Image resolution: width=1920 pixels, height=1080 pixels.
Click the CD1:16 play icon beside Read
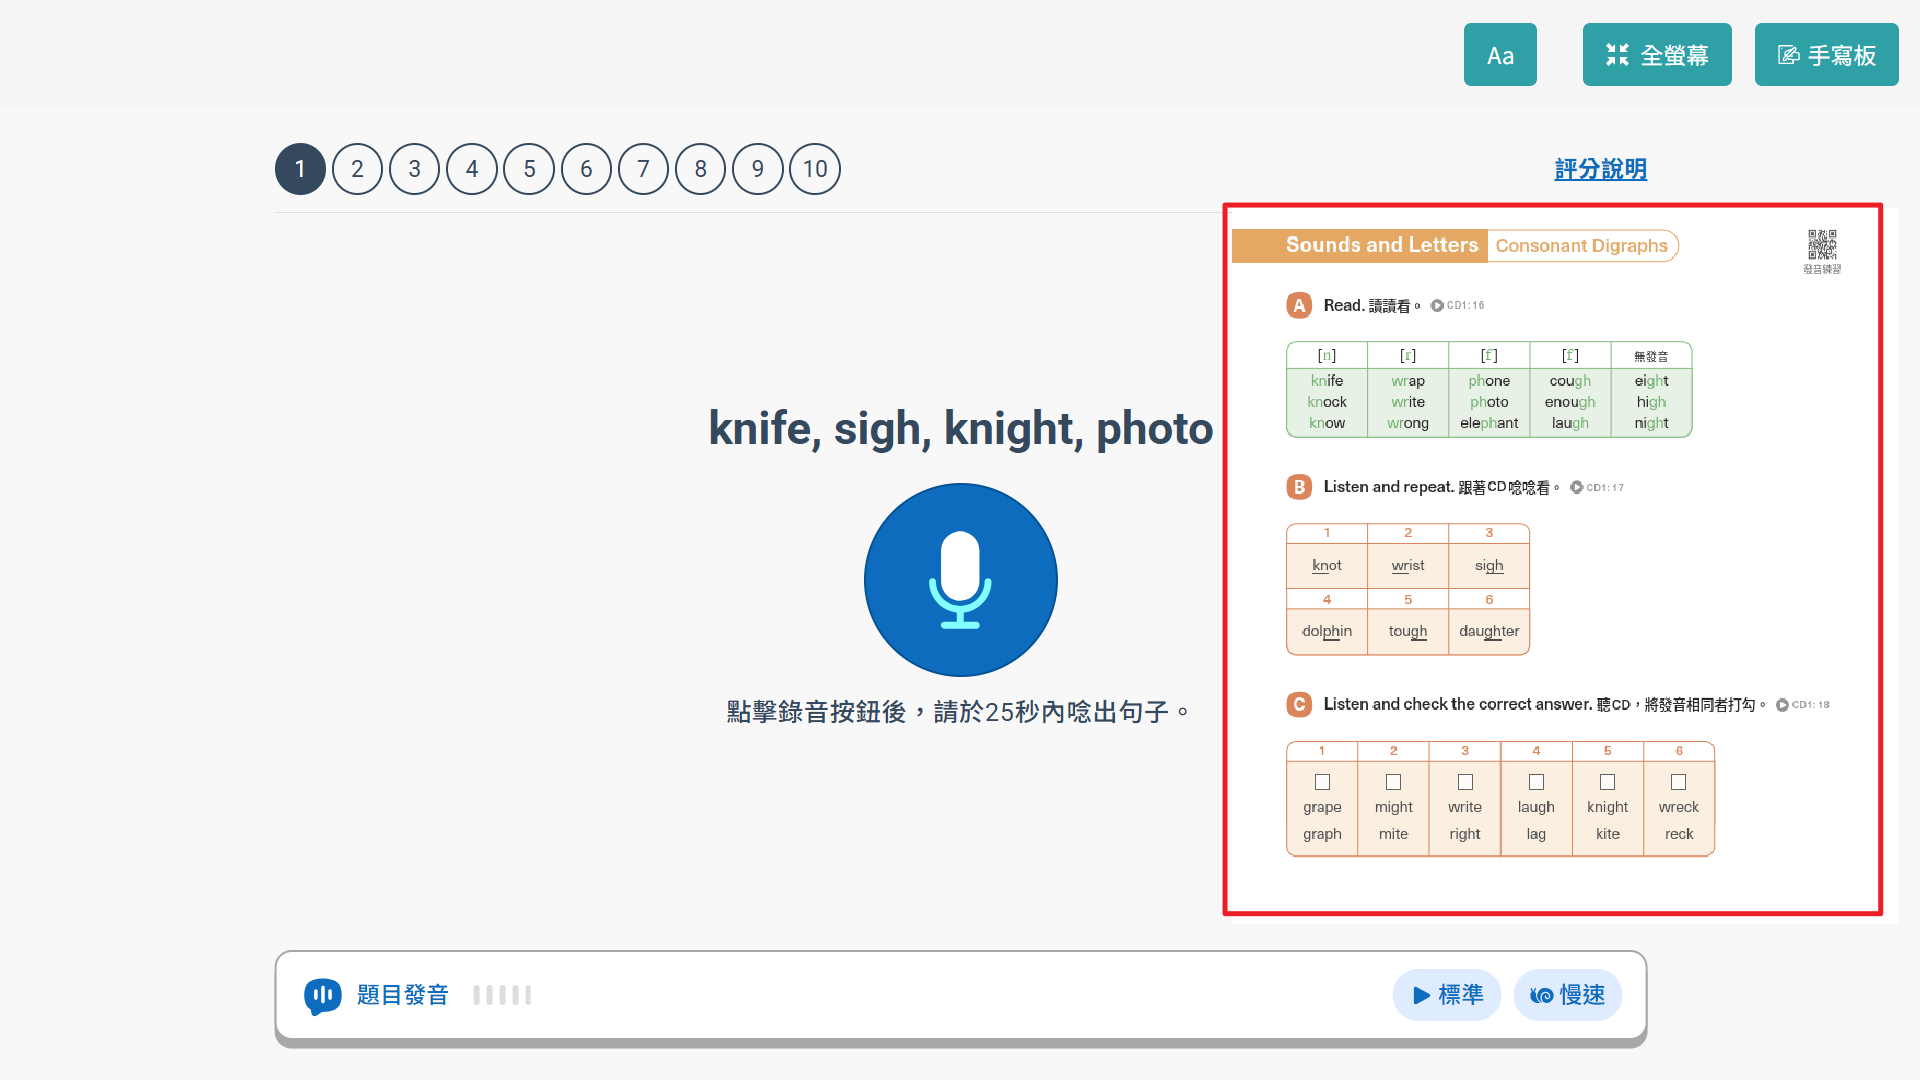pyautogui.click(x=1437, y=306)
